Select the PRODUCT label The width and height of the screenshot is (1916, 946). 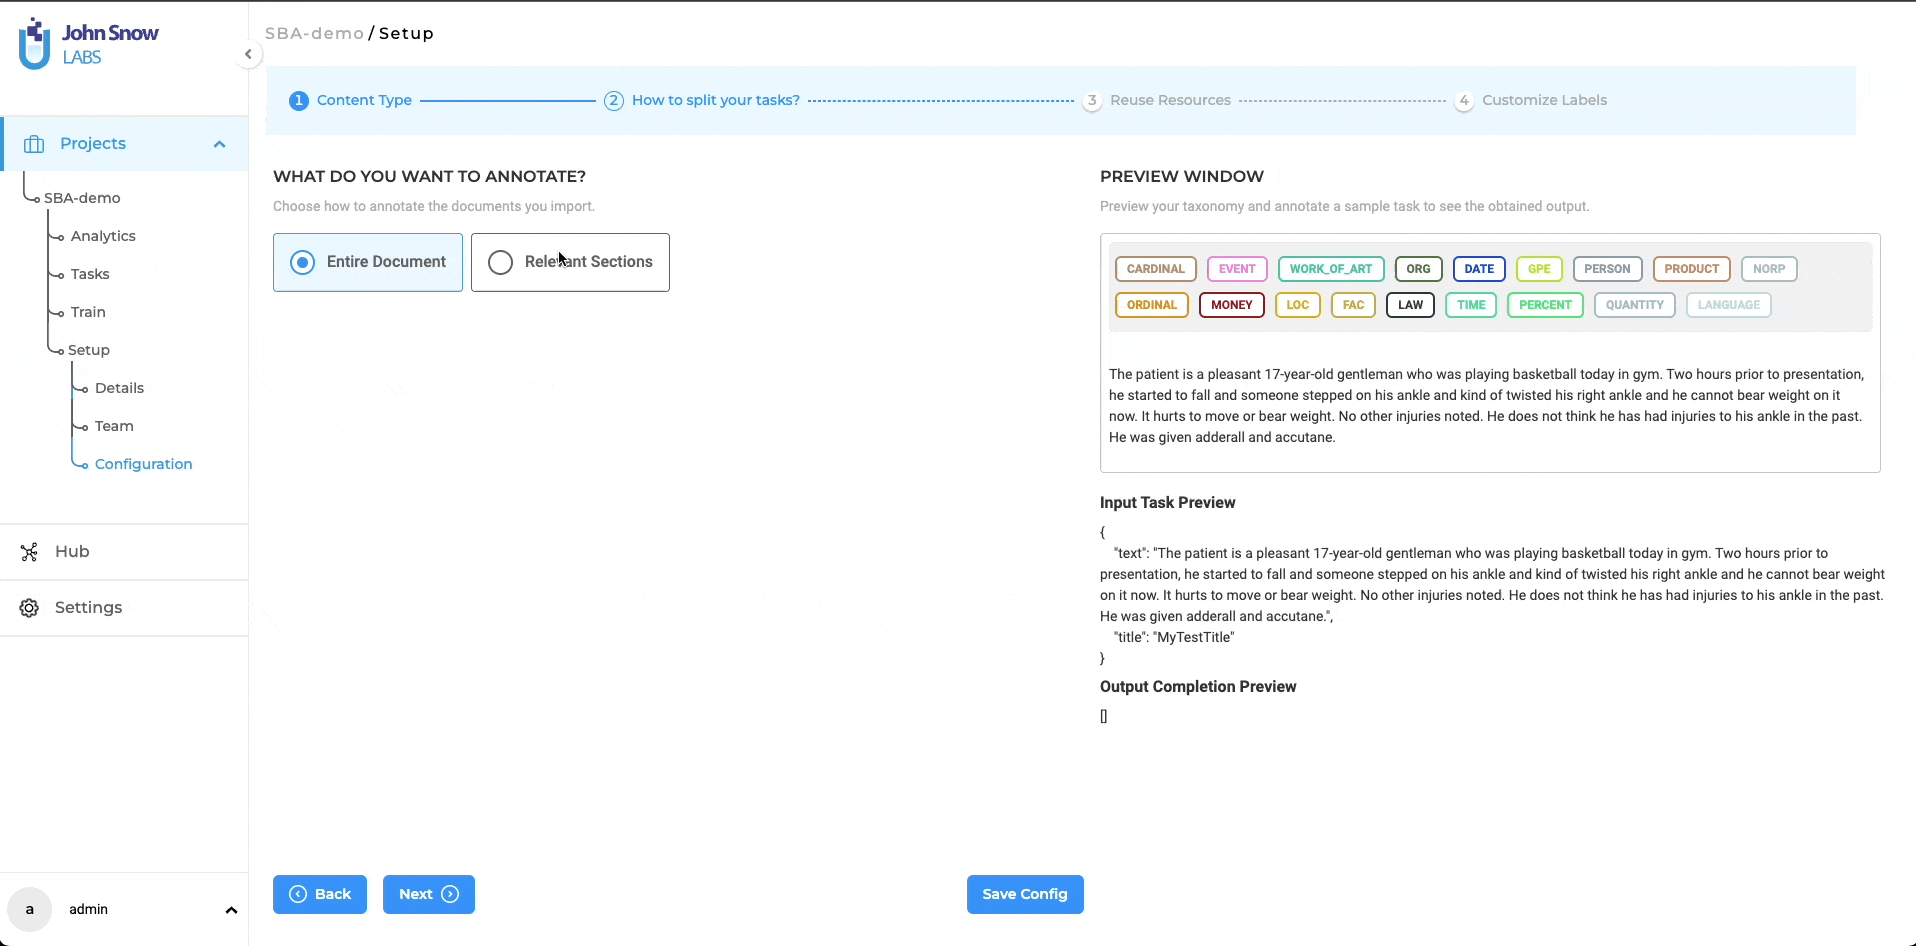1692,269
